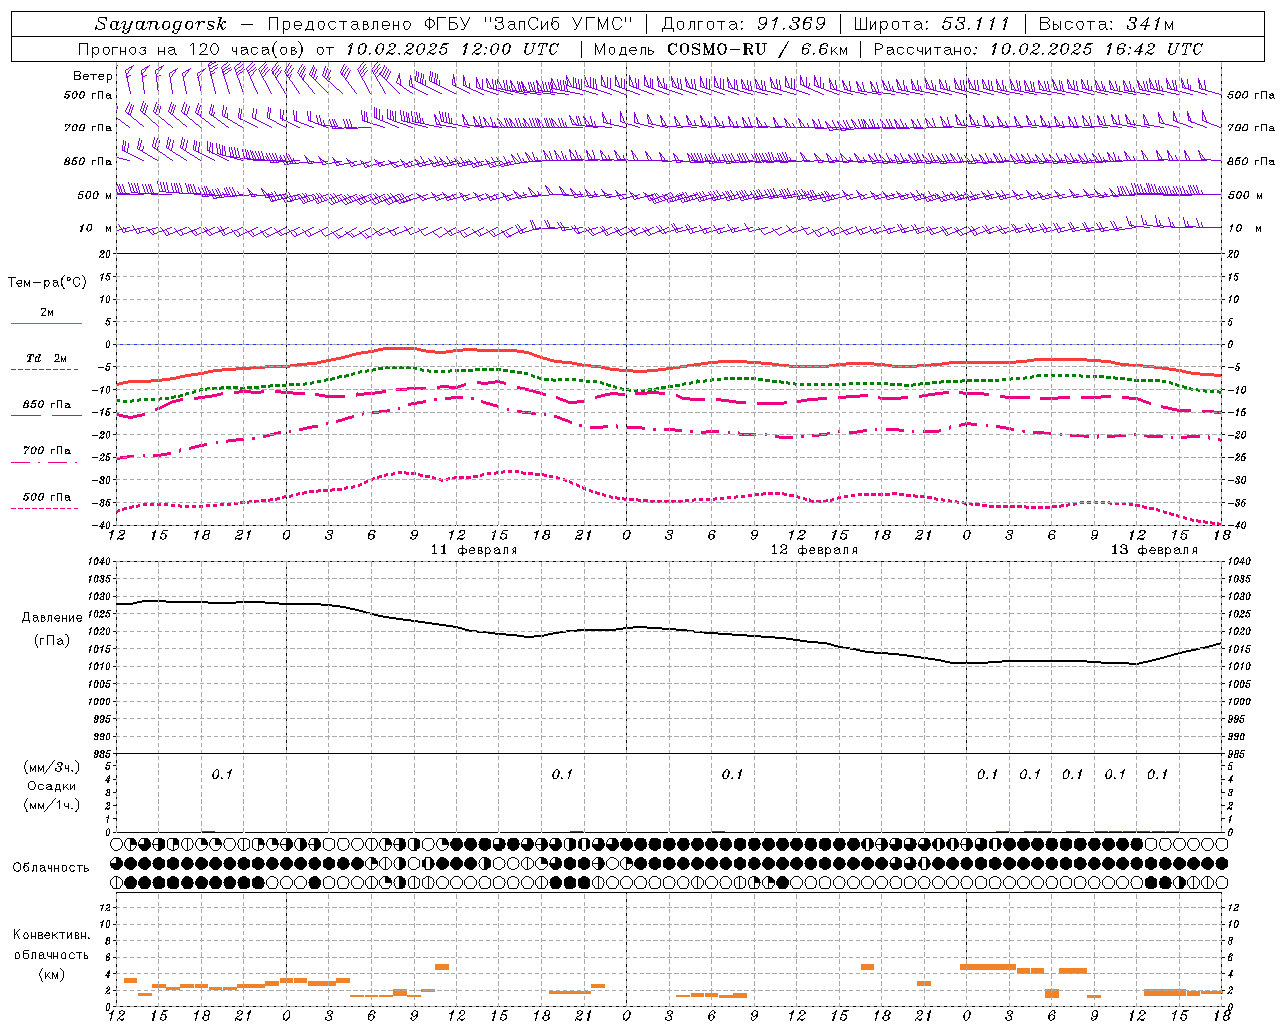
Task: Click the (мм/1ч.) precipitation unit label
Action: point(52,805)
